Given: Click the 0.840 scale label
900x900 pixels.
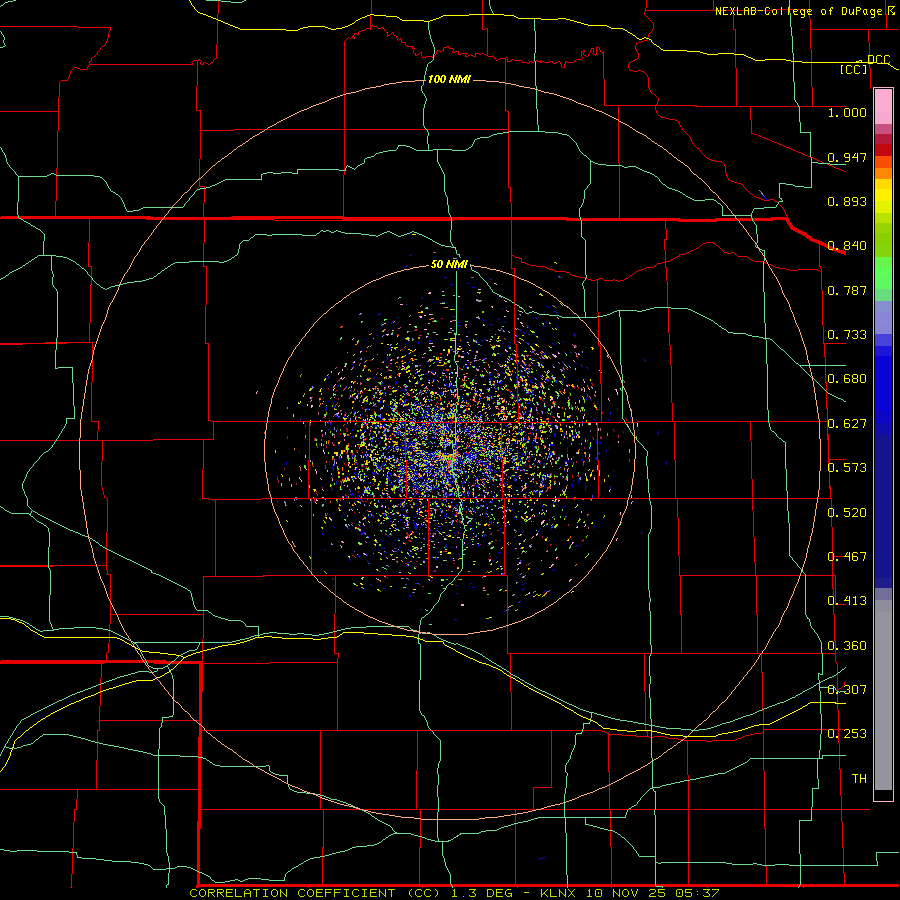Looking at the screenshot, I should pyautogui.click(x=847, y=246).
